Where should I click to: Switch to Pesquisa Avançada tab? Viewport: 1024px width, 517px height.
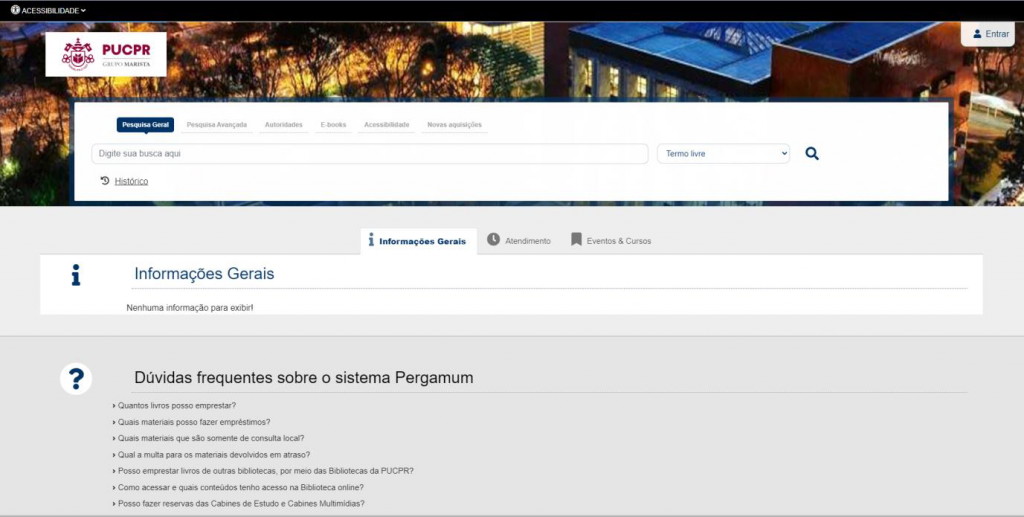click(x=216, y=125)
